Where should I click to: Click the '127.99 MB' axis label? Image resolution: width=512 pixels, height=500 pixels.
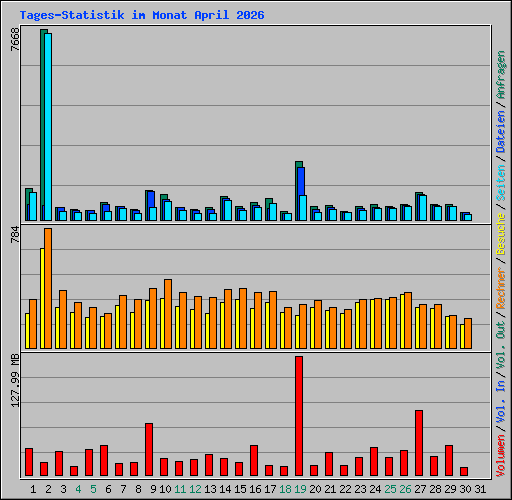(x=15, y=380)
